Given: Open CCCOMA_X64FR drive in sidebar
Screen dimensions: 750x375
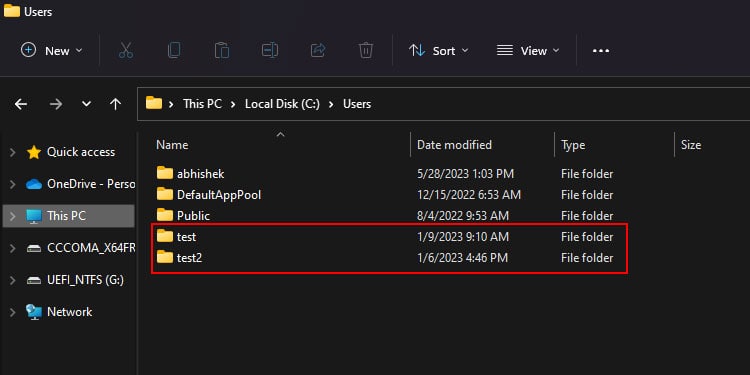Looking at the screenshot, I should tap(91, 248).
